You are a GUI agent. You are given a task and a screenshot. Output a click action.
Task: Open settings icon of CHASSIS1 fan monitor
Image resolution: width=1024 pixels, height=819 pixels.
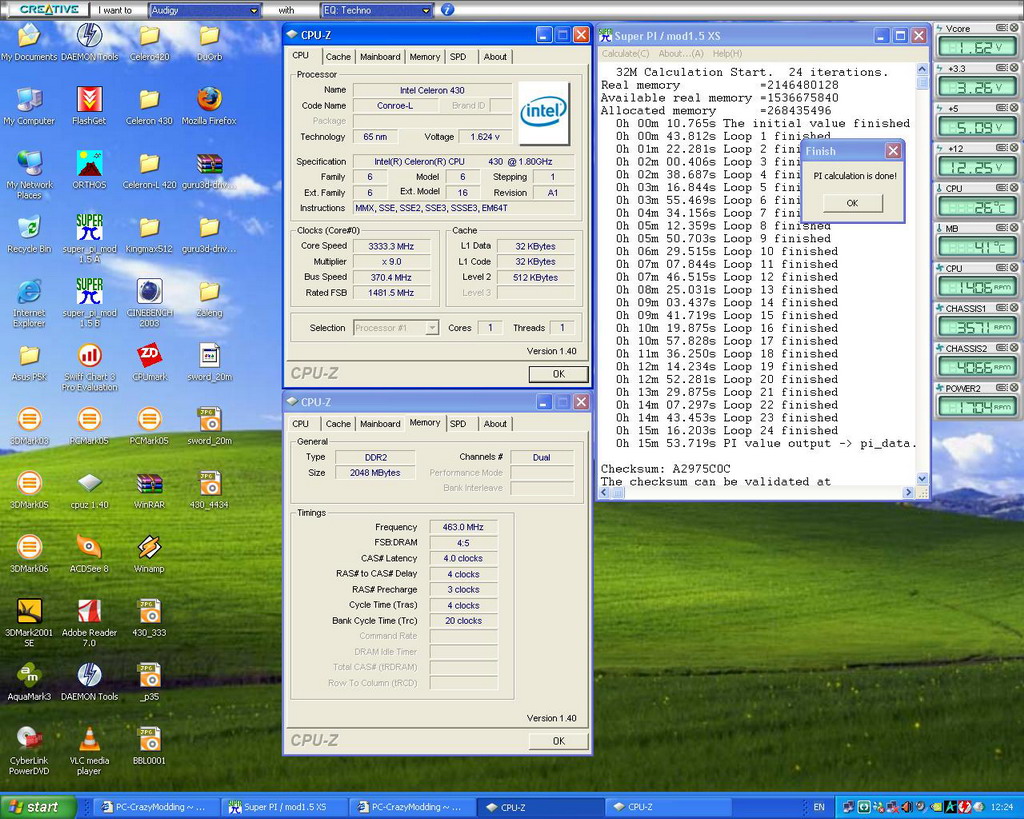click(1002, 308)
